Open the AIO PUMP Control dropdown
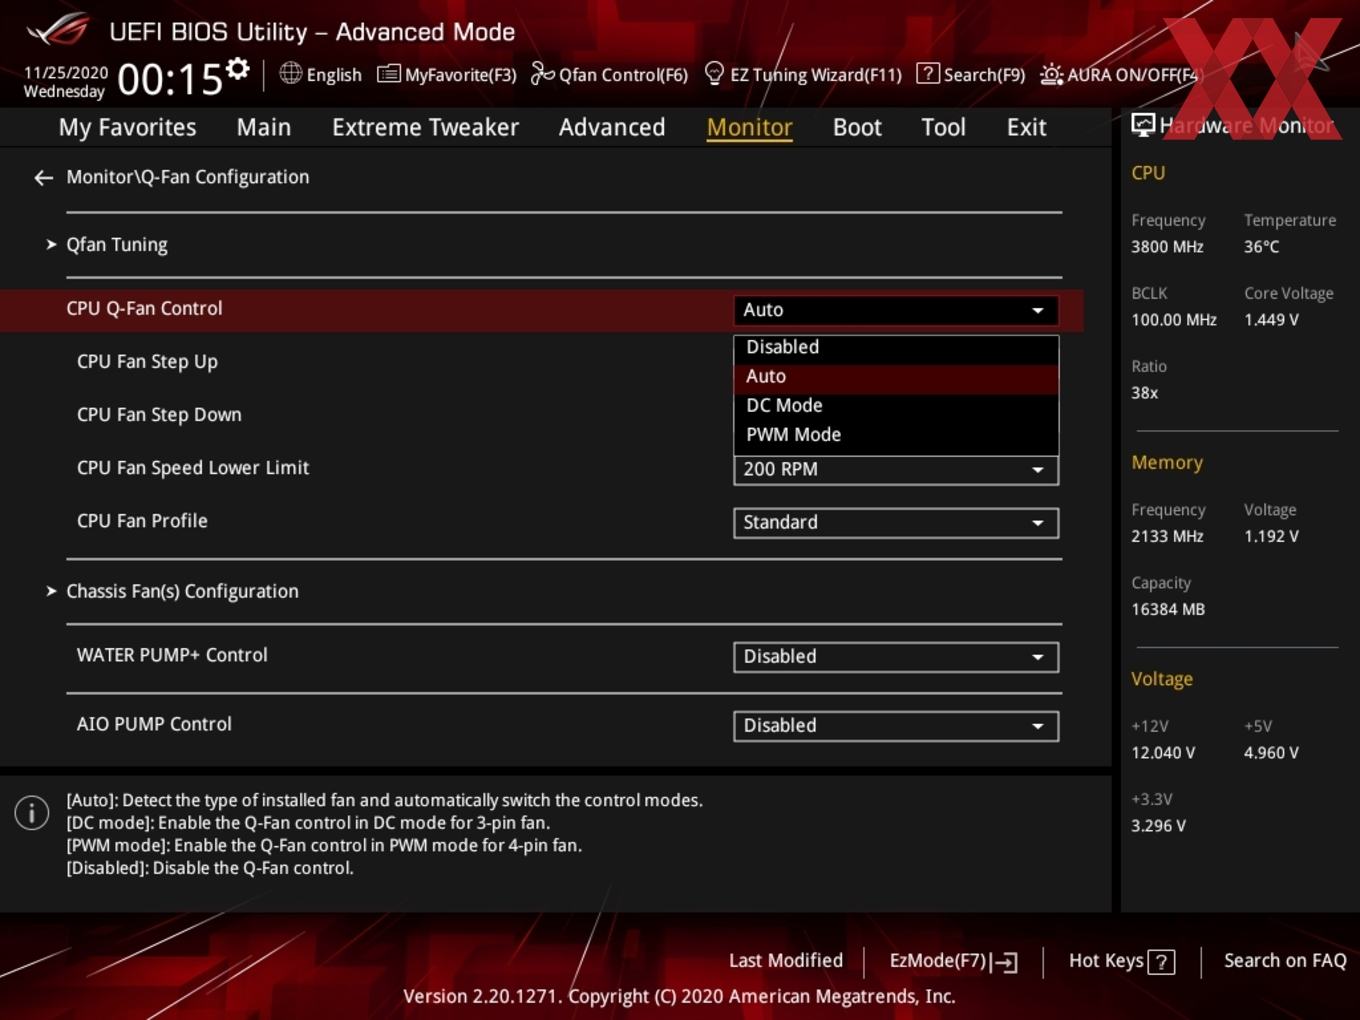 coord(896,726)
